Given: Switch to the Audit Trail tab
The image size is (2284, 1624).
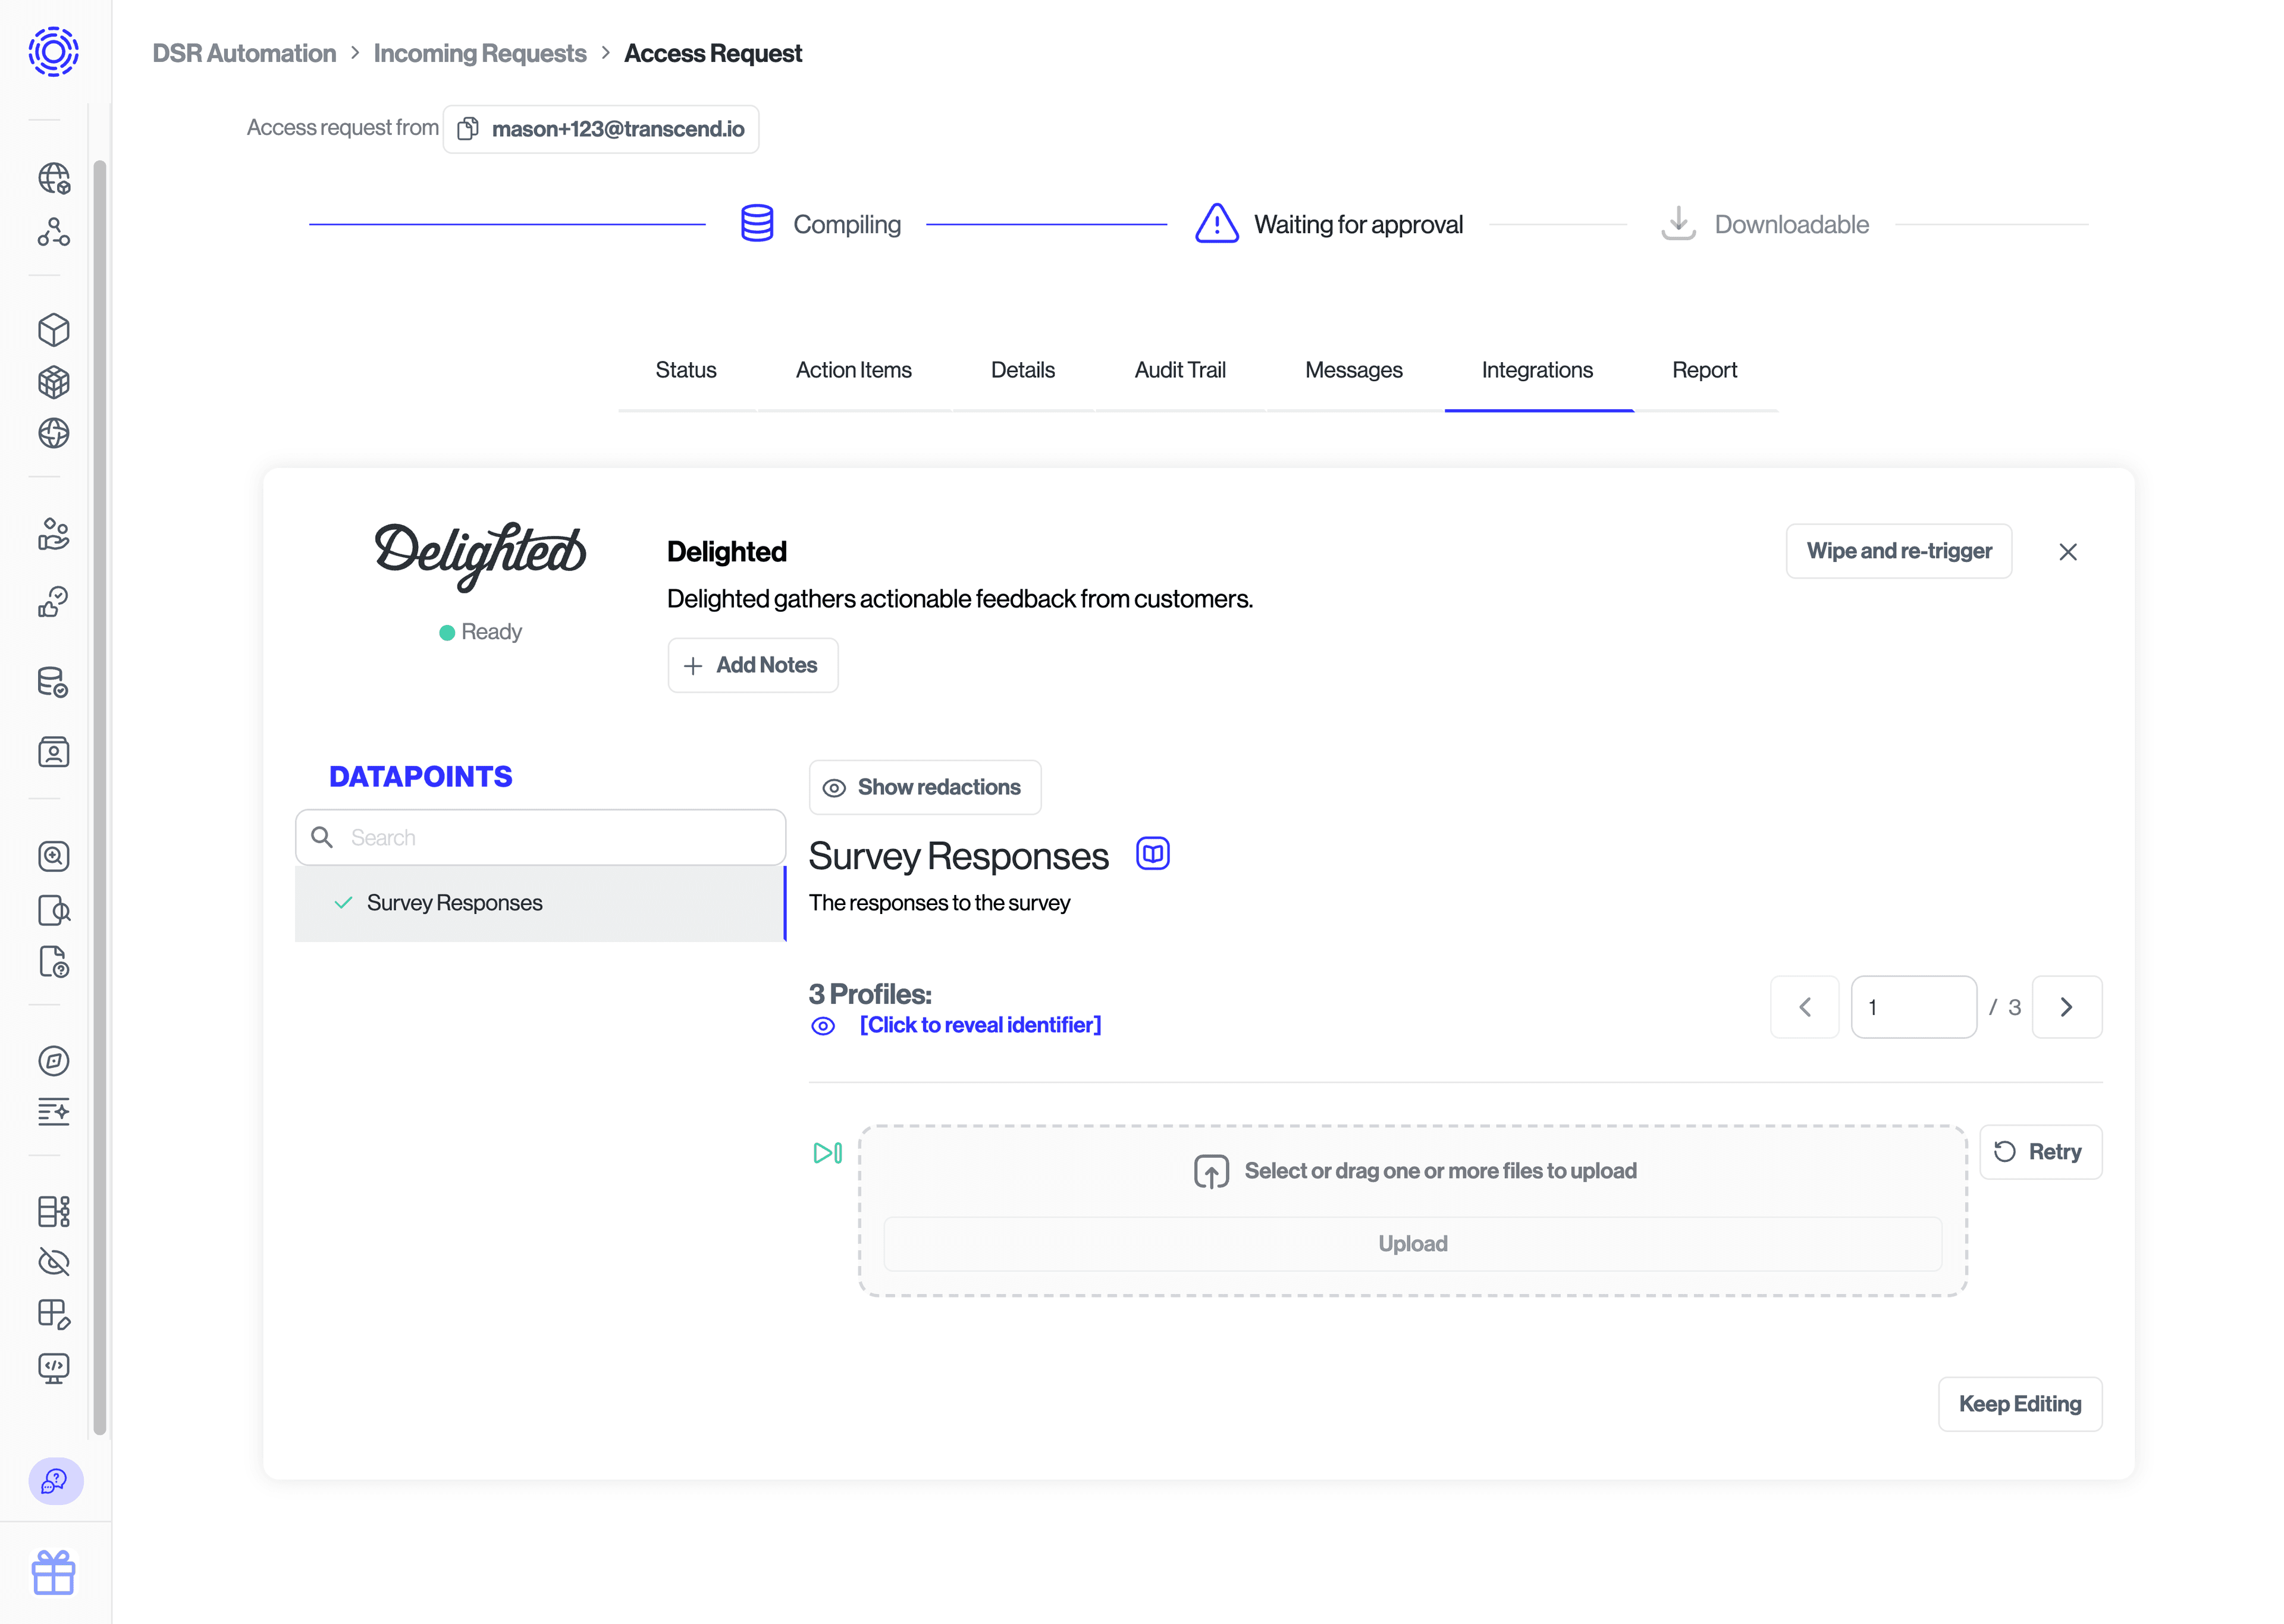Looking at the screenshot, I should point(1179,370).
